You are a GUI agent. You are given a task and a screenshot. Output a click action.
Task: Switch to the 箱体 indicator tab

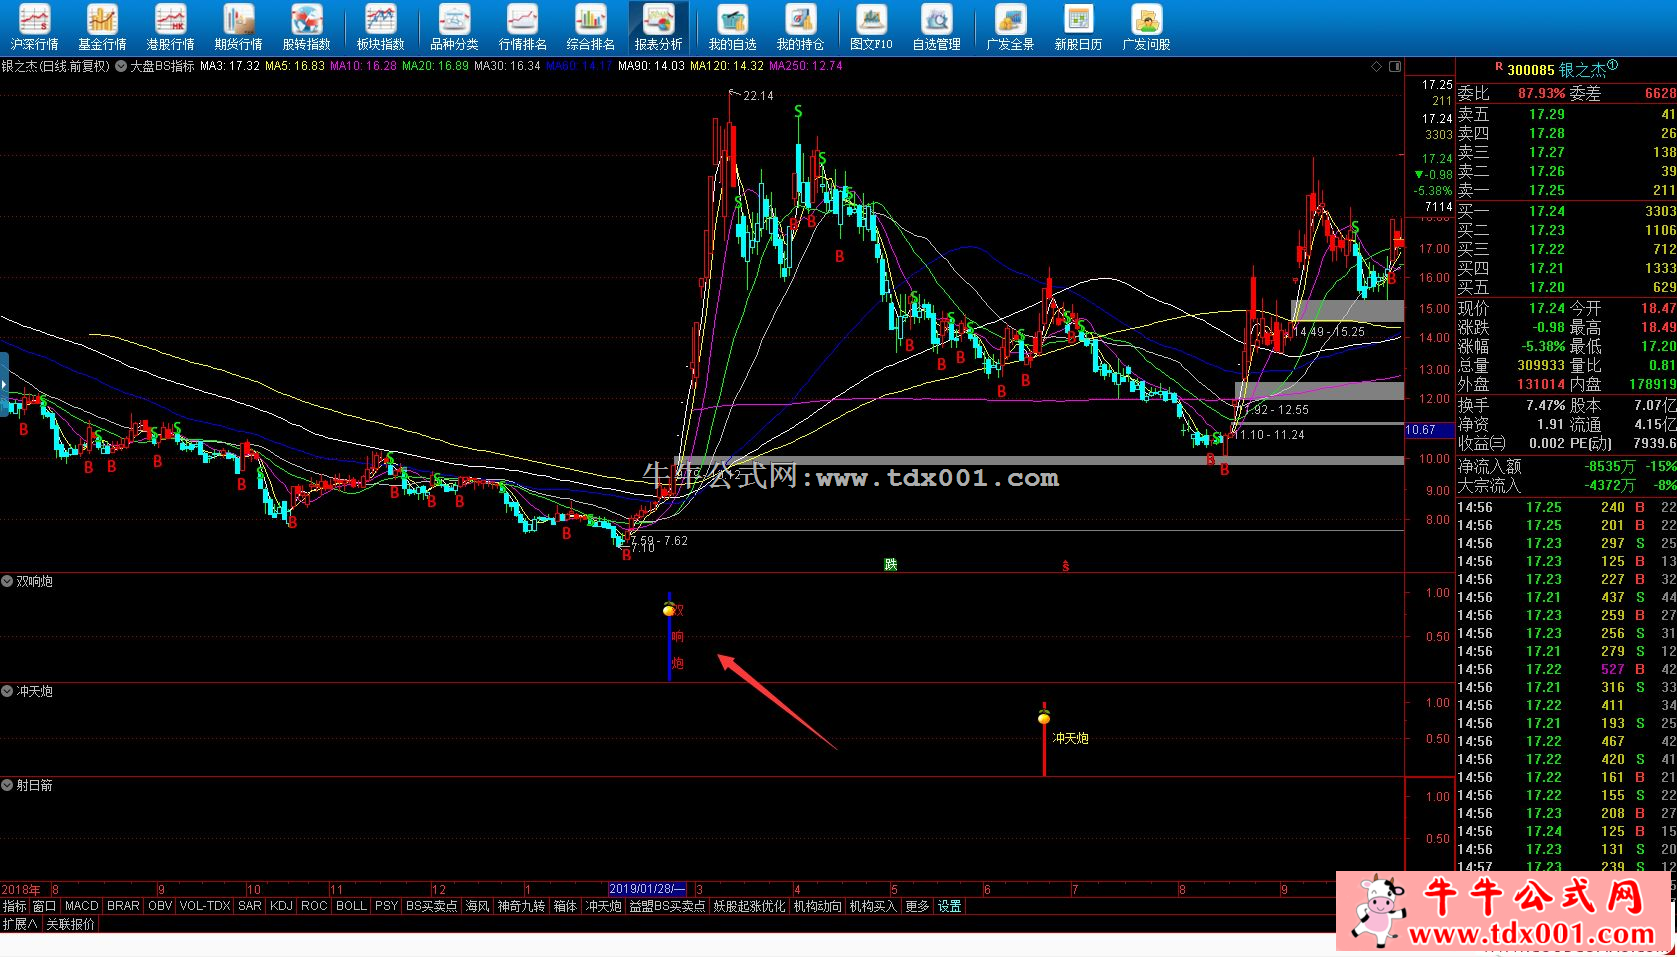coord(566,906)
